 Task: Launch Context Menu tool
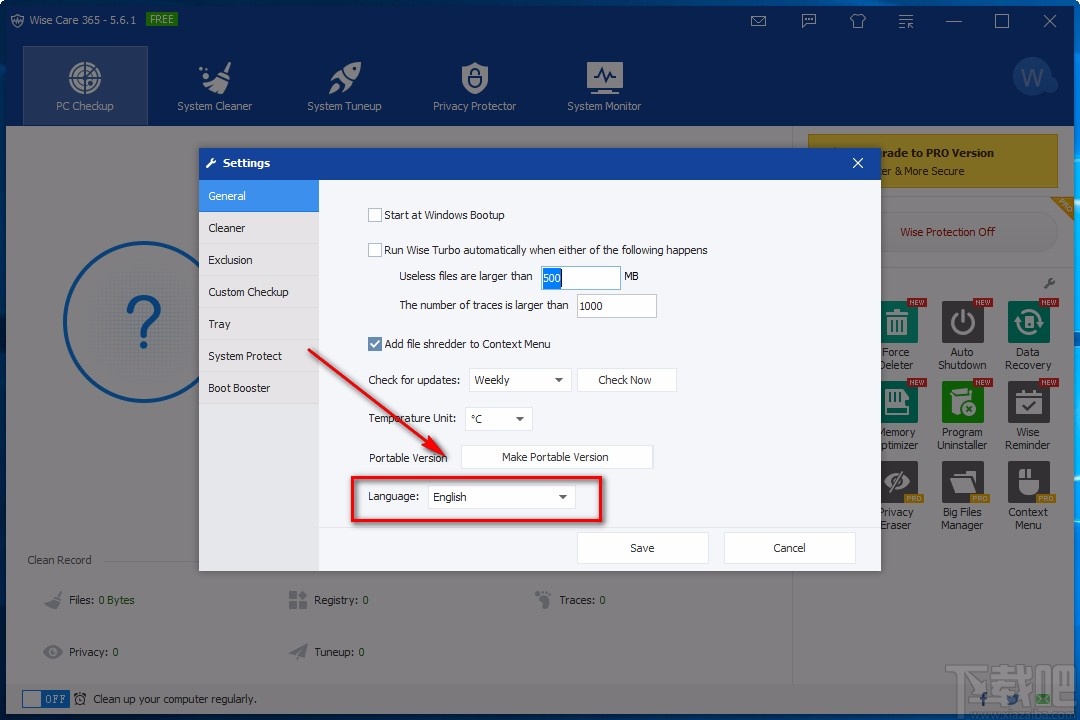pyautogui.click(x=1028, y=496)
